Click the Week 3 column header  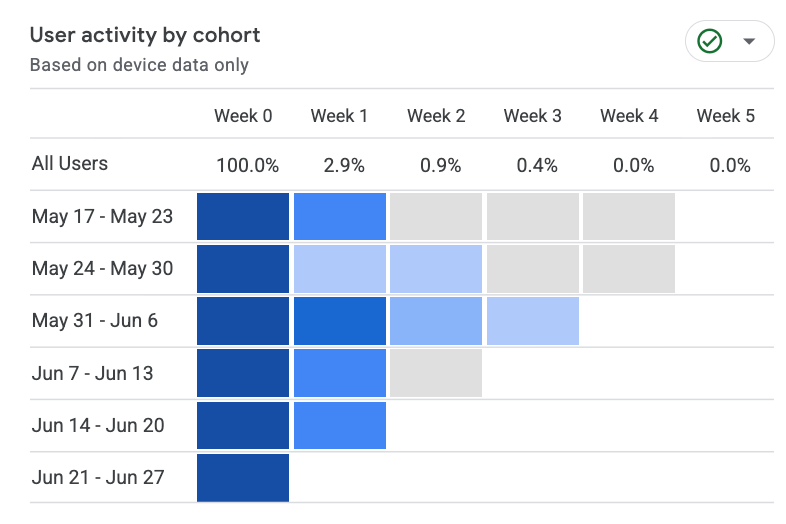point(532,116)
